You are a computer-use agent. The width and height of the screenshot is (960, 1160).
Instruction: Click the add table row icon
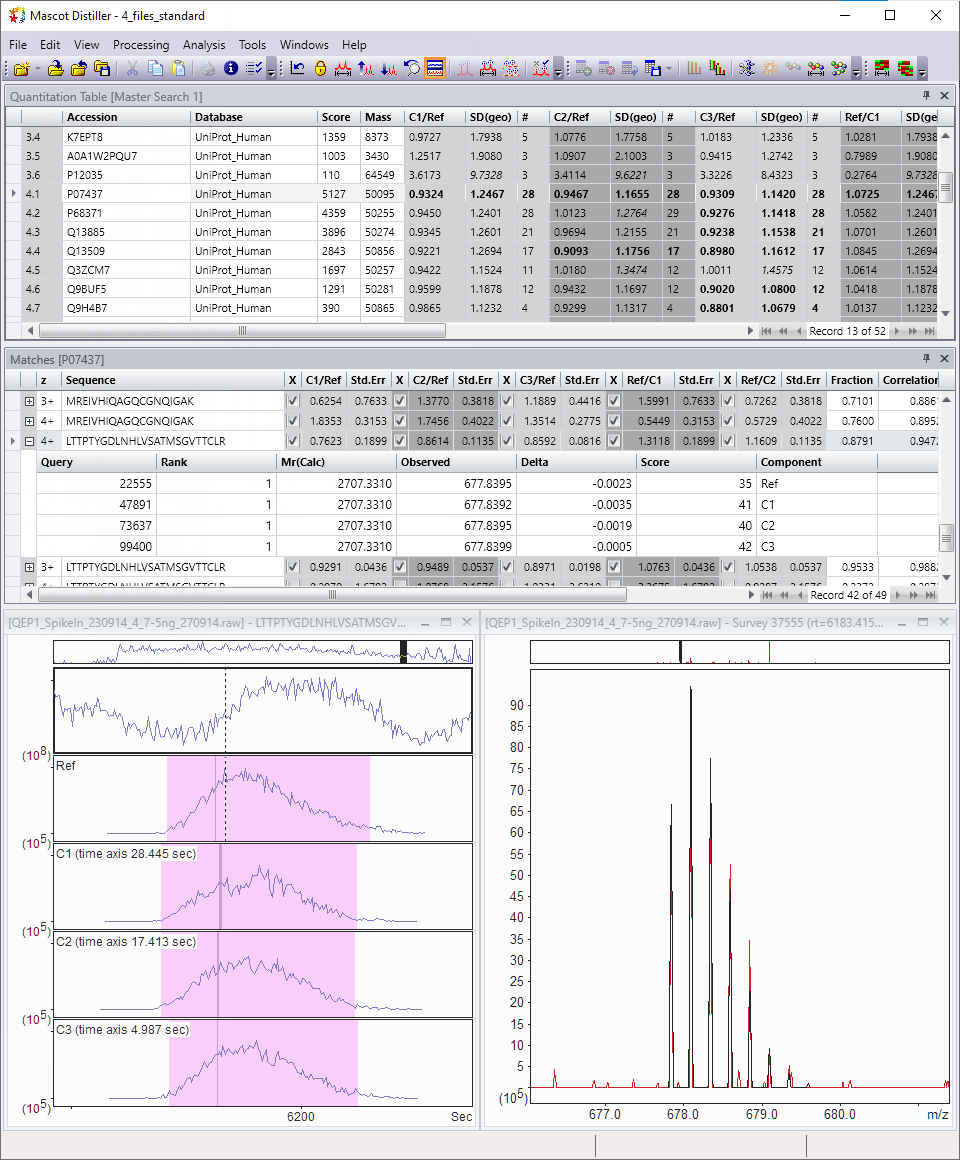point(584,69)
